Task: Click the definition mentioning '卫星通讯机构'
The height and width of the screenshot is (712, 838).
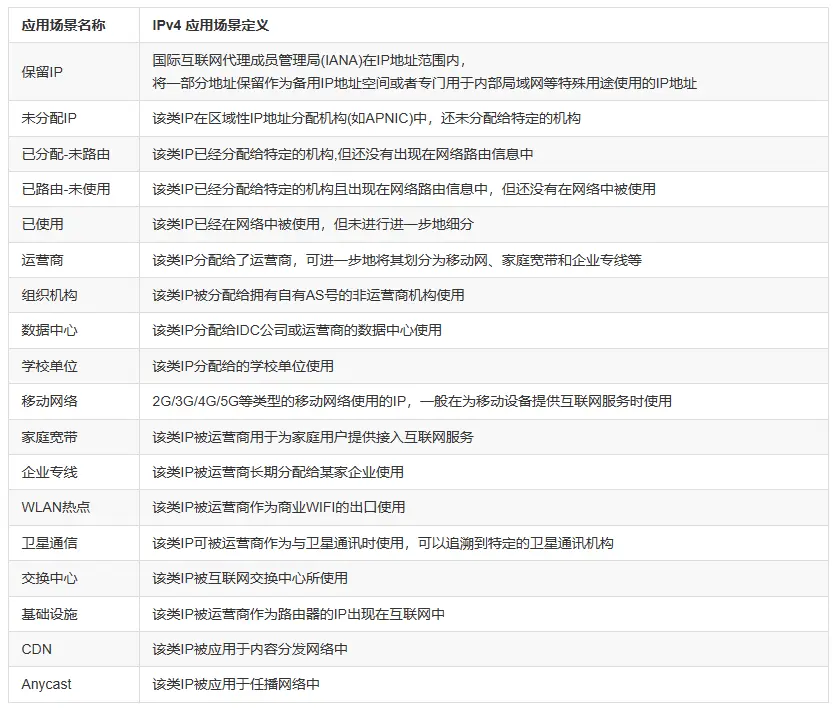Action: pyautogui.click(x=484, y=543)
